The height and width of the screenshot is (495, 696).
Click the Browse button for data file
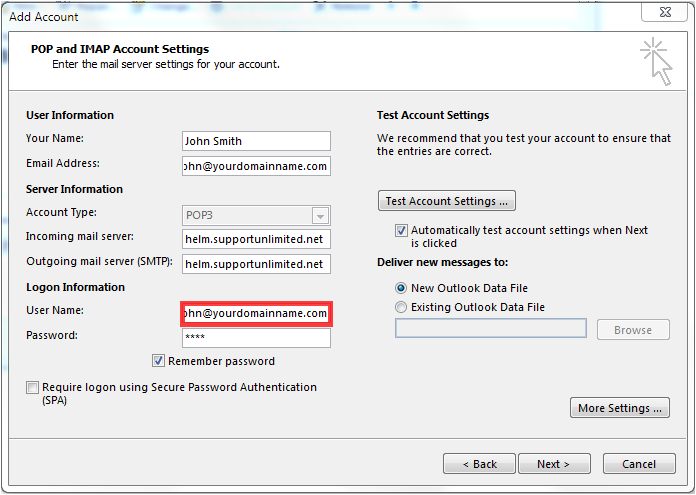click(x=633, y=330)
